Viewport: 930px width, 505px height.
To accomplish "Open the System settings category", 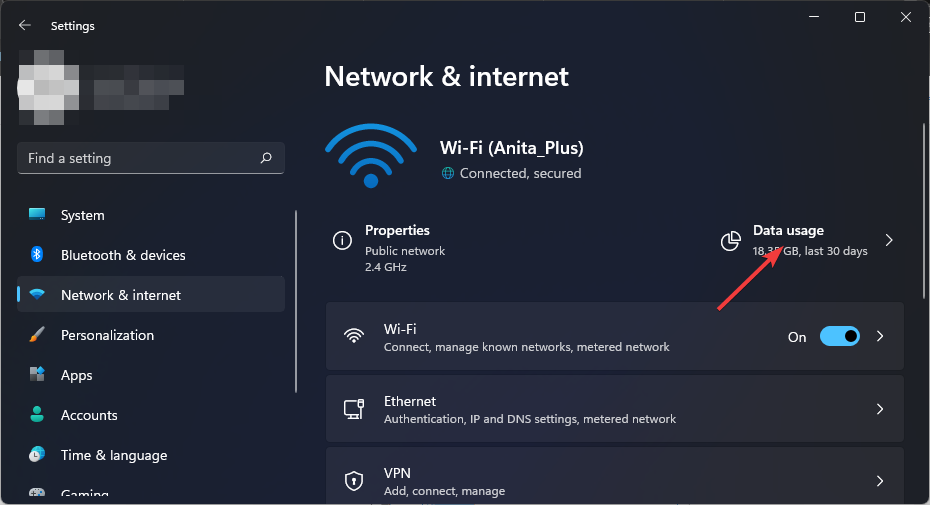I will coord(82,215).
